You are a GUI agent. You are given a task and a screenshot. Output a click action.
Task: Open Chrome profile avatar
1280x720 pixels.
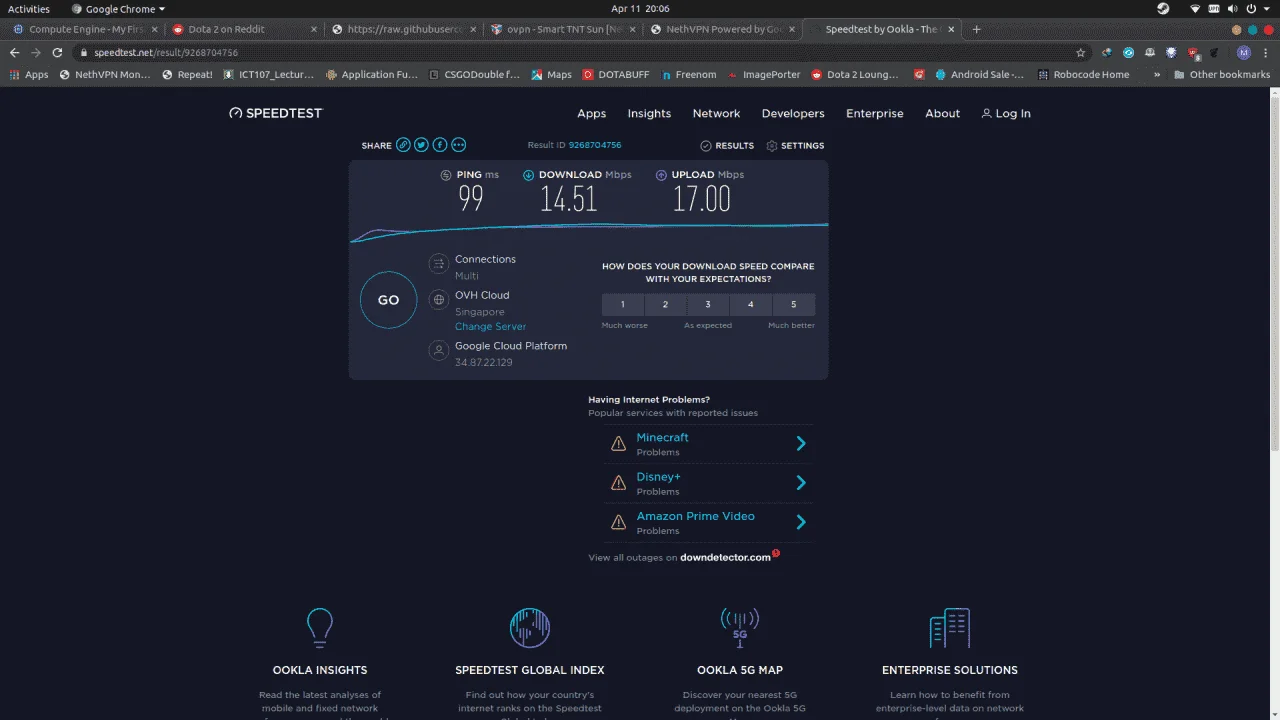1244,52
